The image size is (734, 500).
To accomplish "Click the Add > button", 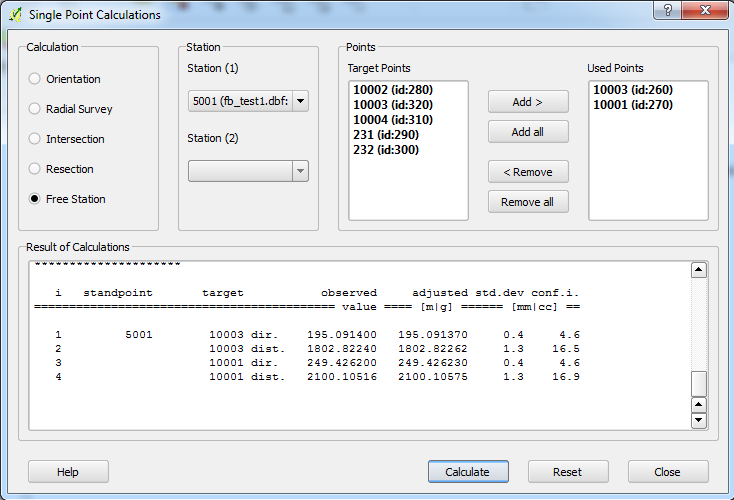I will point(528,102).
